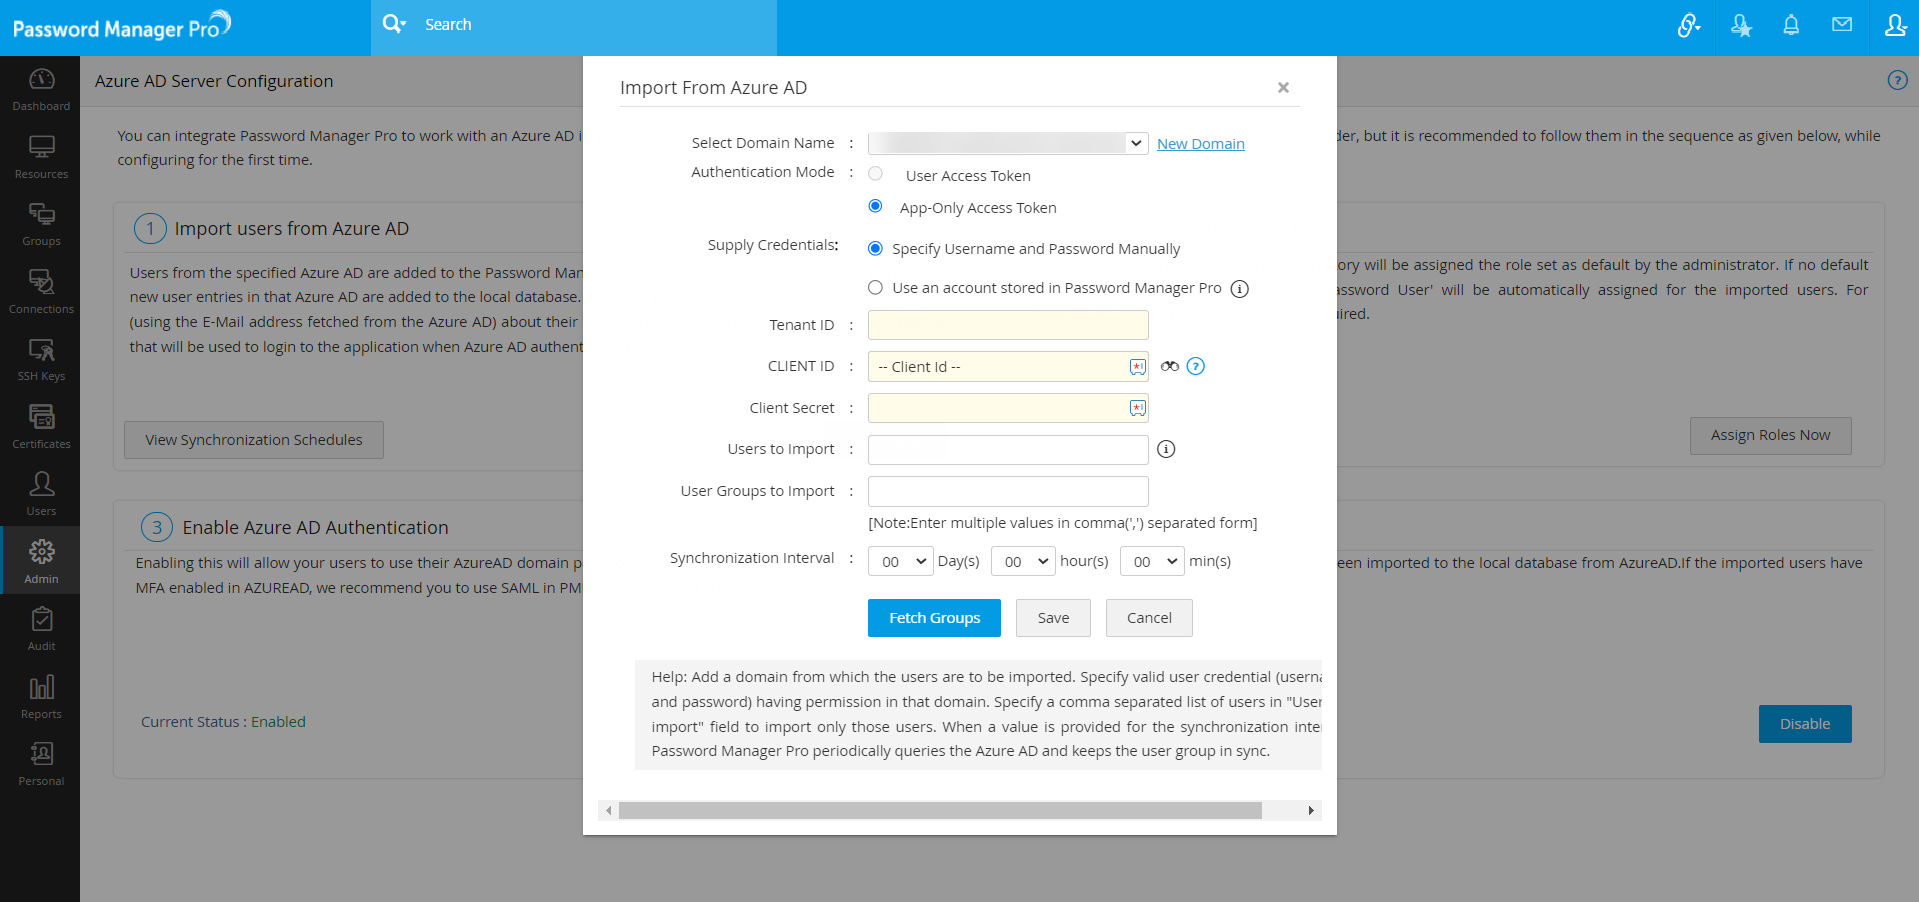Select User Access Token authentication mode
Screen dimensions: 1919x902
(875, 174)
